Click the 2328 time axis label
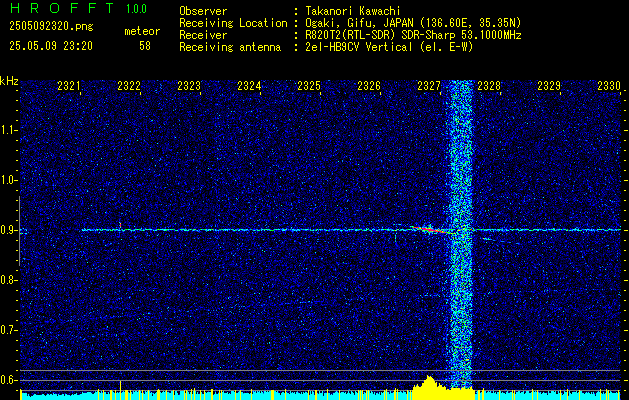 (489, 86)
